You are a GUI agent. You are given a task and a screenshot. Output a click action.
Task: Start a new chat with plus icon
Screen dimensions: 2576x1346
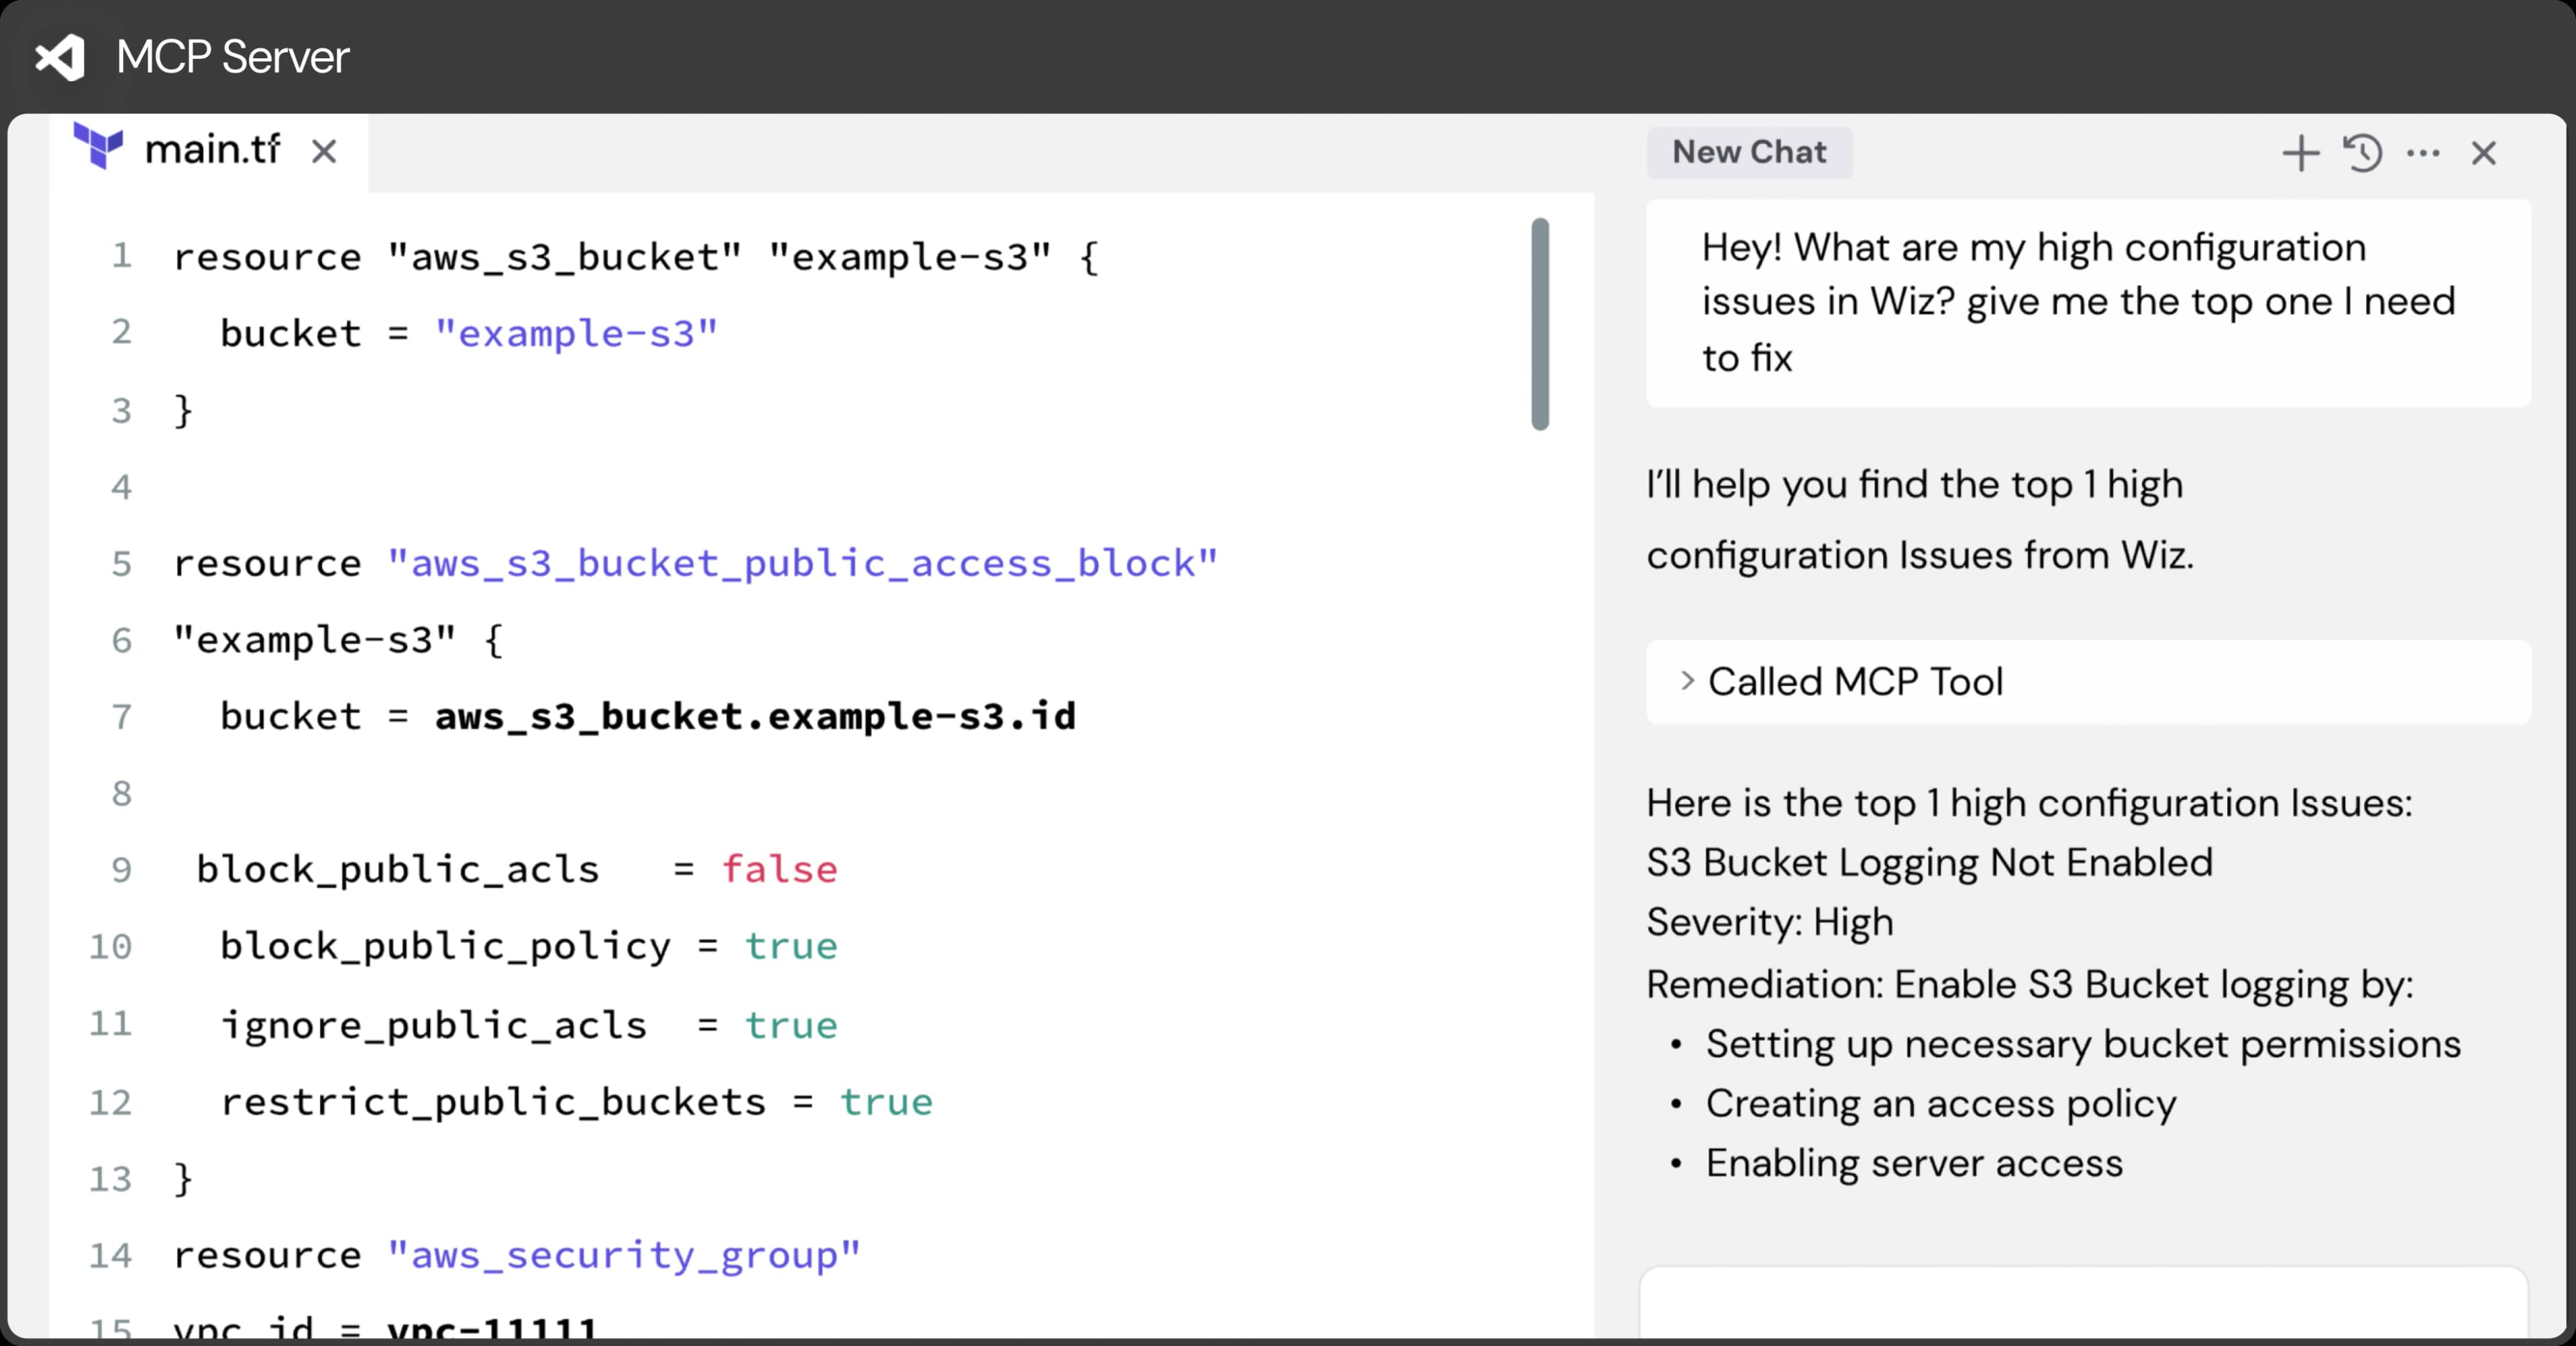tap(2300, 153)
